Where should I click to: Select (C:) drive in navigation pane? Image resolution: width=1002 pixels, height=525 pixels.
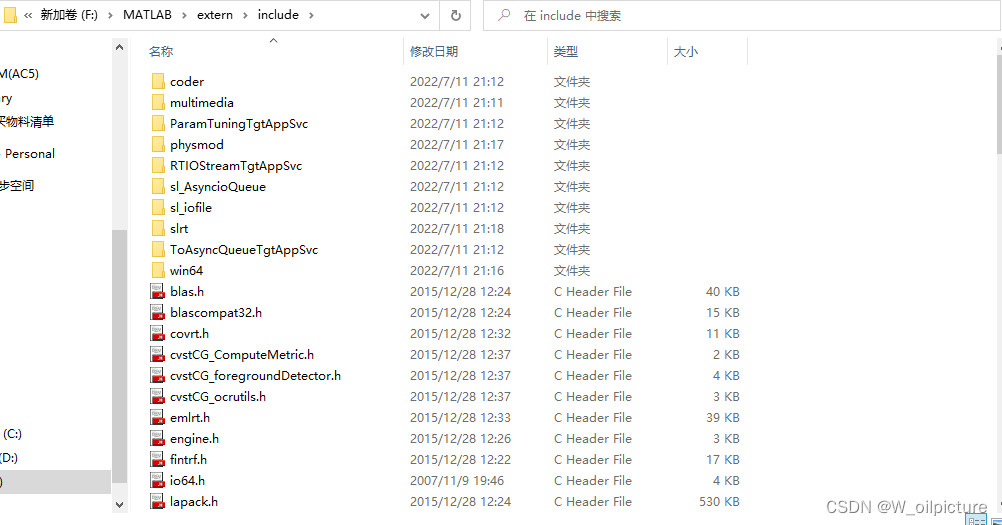[x=12, y=434]
